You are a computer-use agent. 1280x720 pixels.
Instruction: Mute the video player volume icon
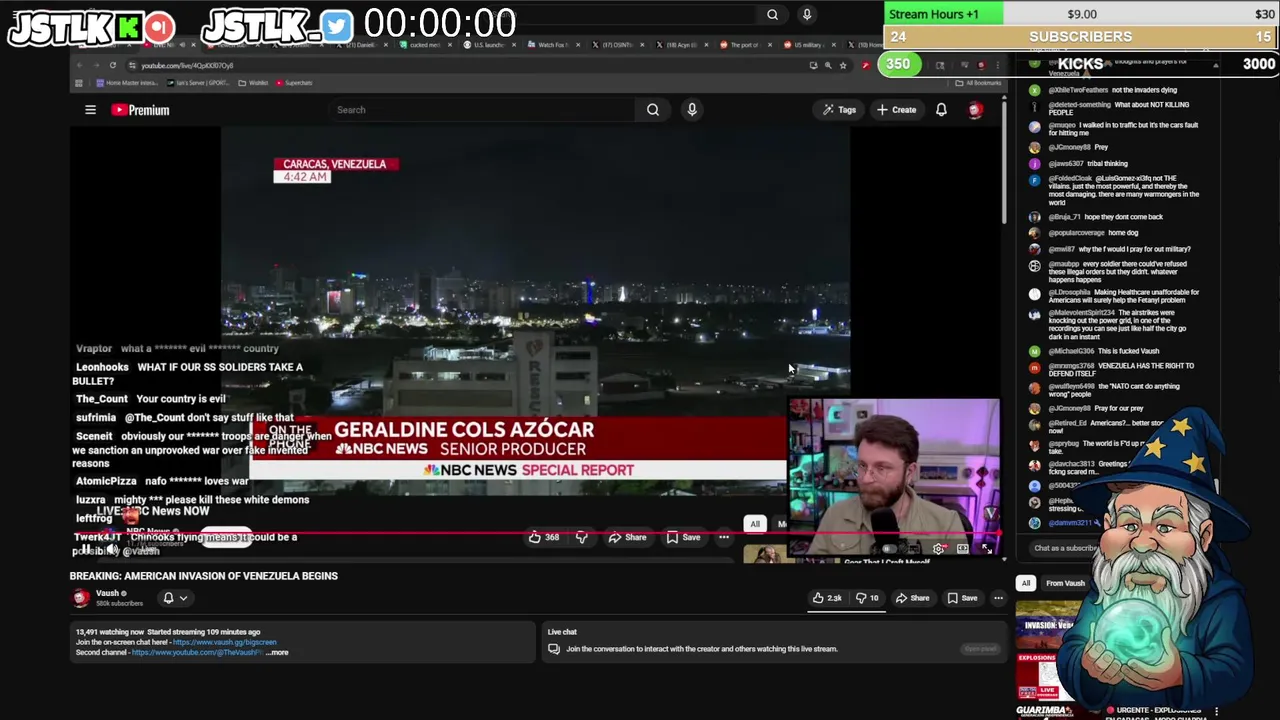click(x=112, y=549)
